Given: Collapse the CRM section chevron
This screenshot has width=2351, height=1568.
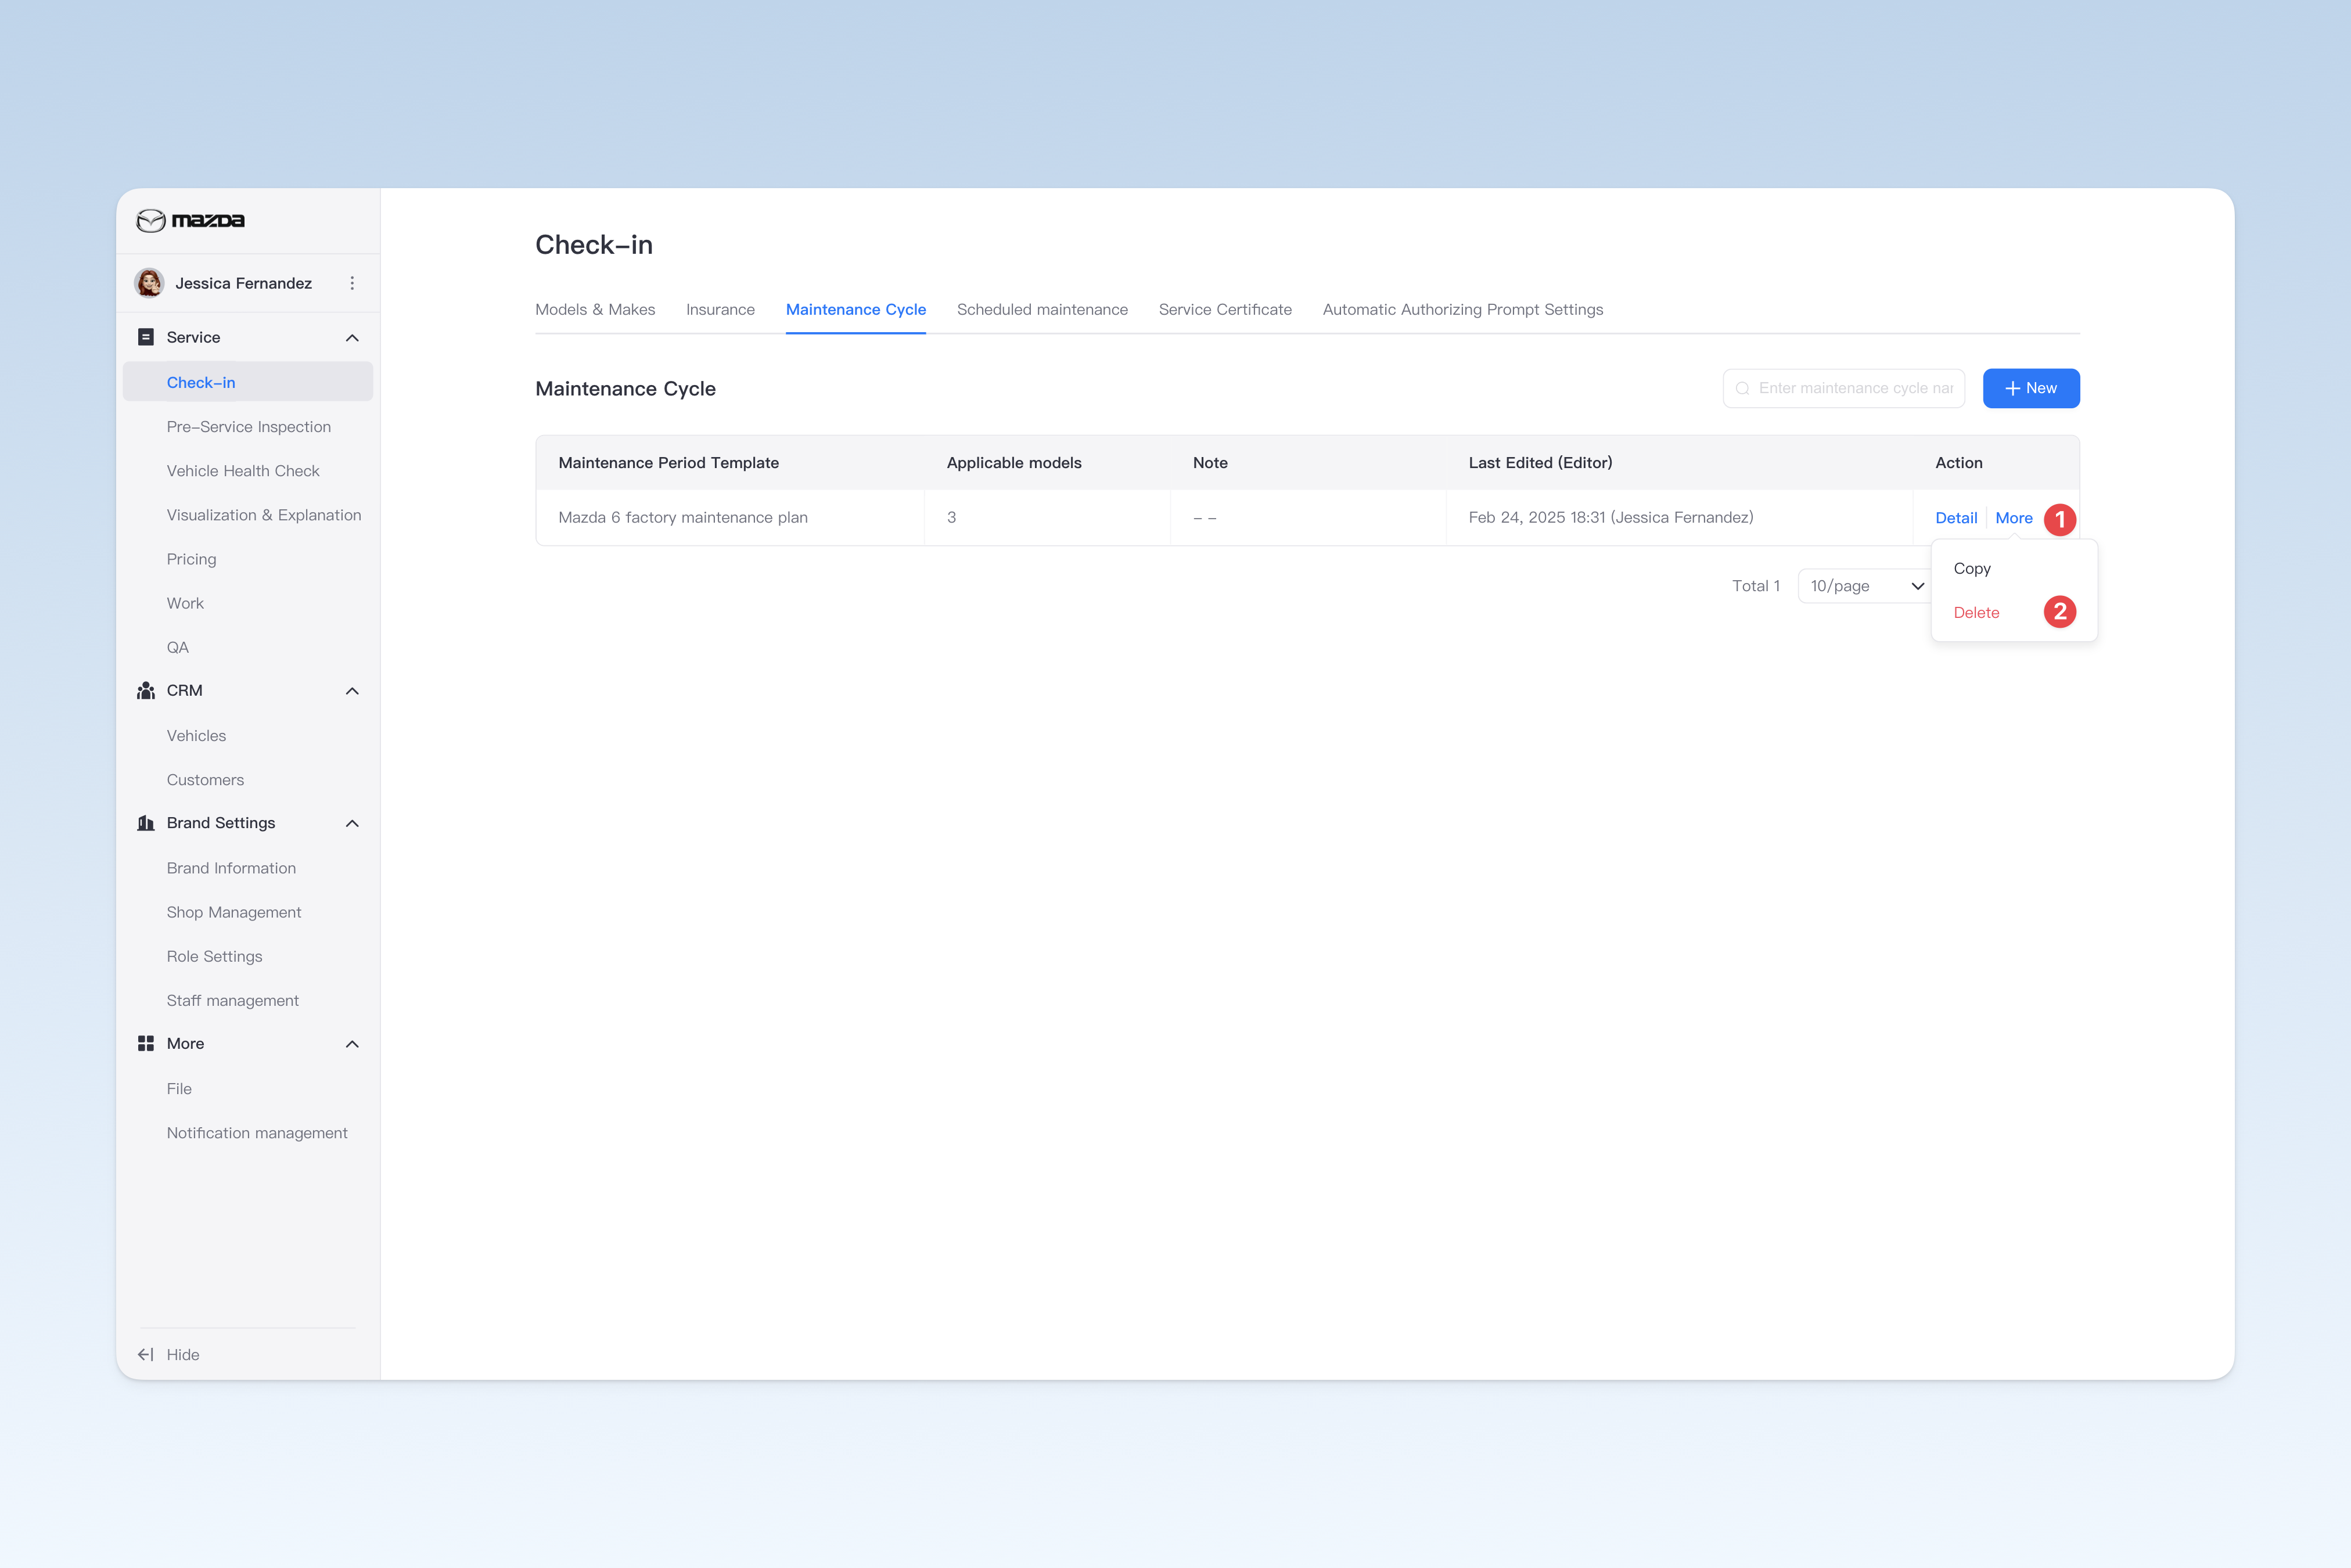Looking at the screenshot, I should pos(352,691).
